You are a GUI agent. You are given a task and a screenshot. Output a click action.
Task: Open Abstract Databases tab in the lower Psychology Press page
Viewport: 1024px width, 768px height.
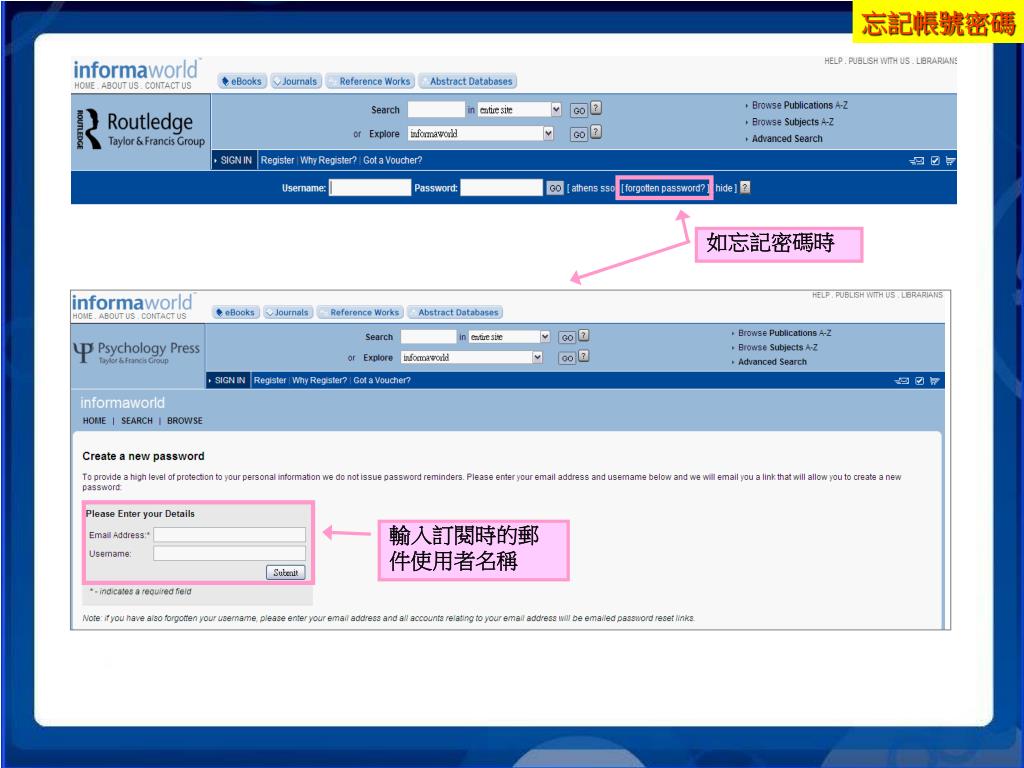tap(455, 312)
